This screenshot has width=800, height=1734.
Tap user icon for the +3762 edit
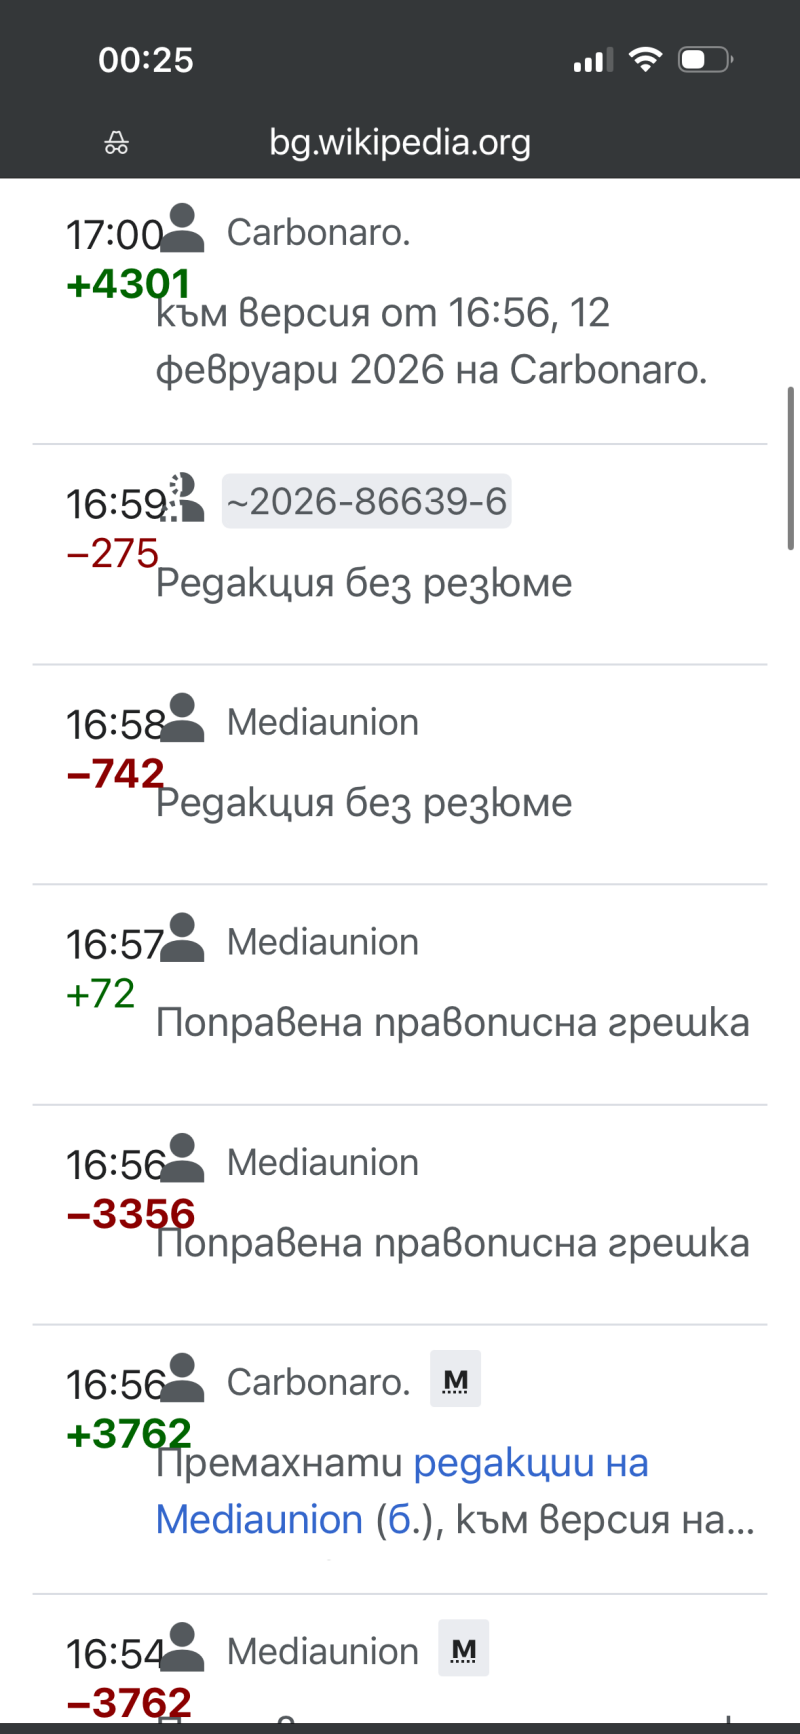(x=183, y=1378)
